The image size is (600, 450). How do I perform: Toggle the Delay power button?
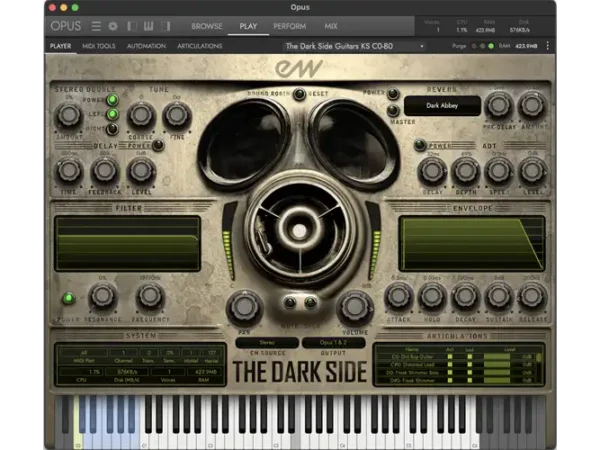click(x=158, y=145)
